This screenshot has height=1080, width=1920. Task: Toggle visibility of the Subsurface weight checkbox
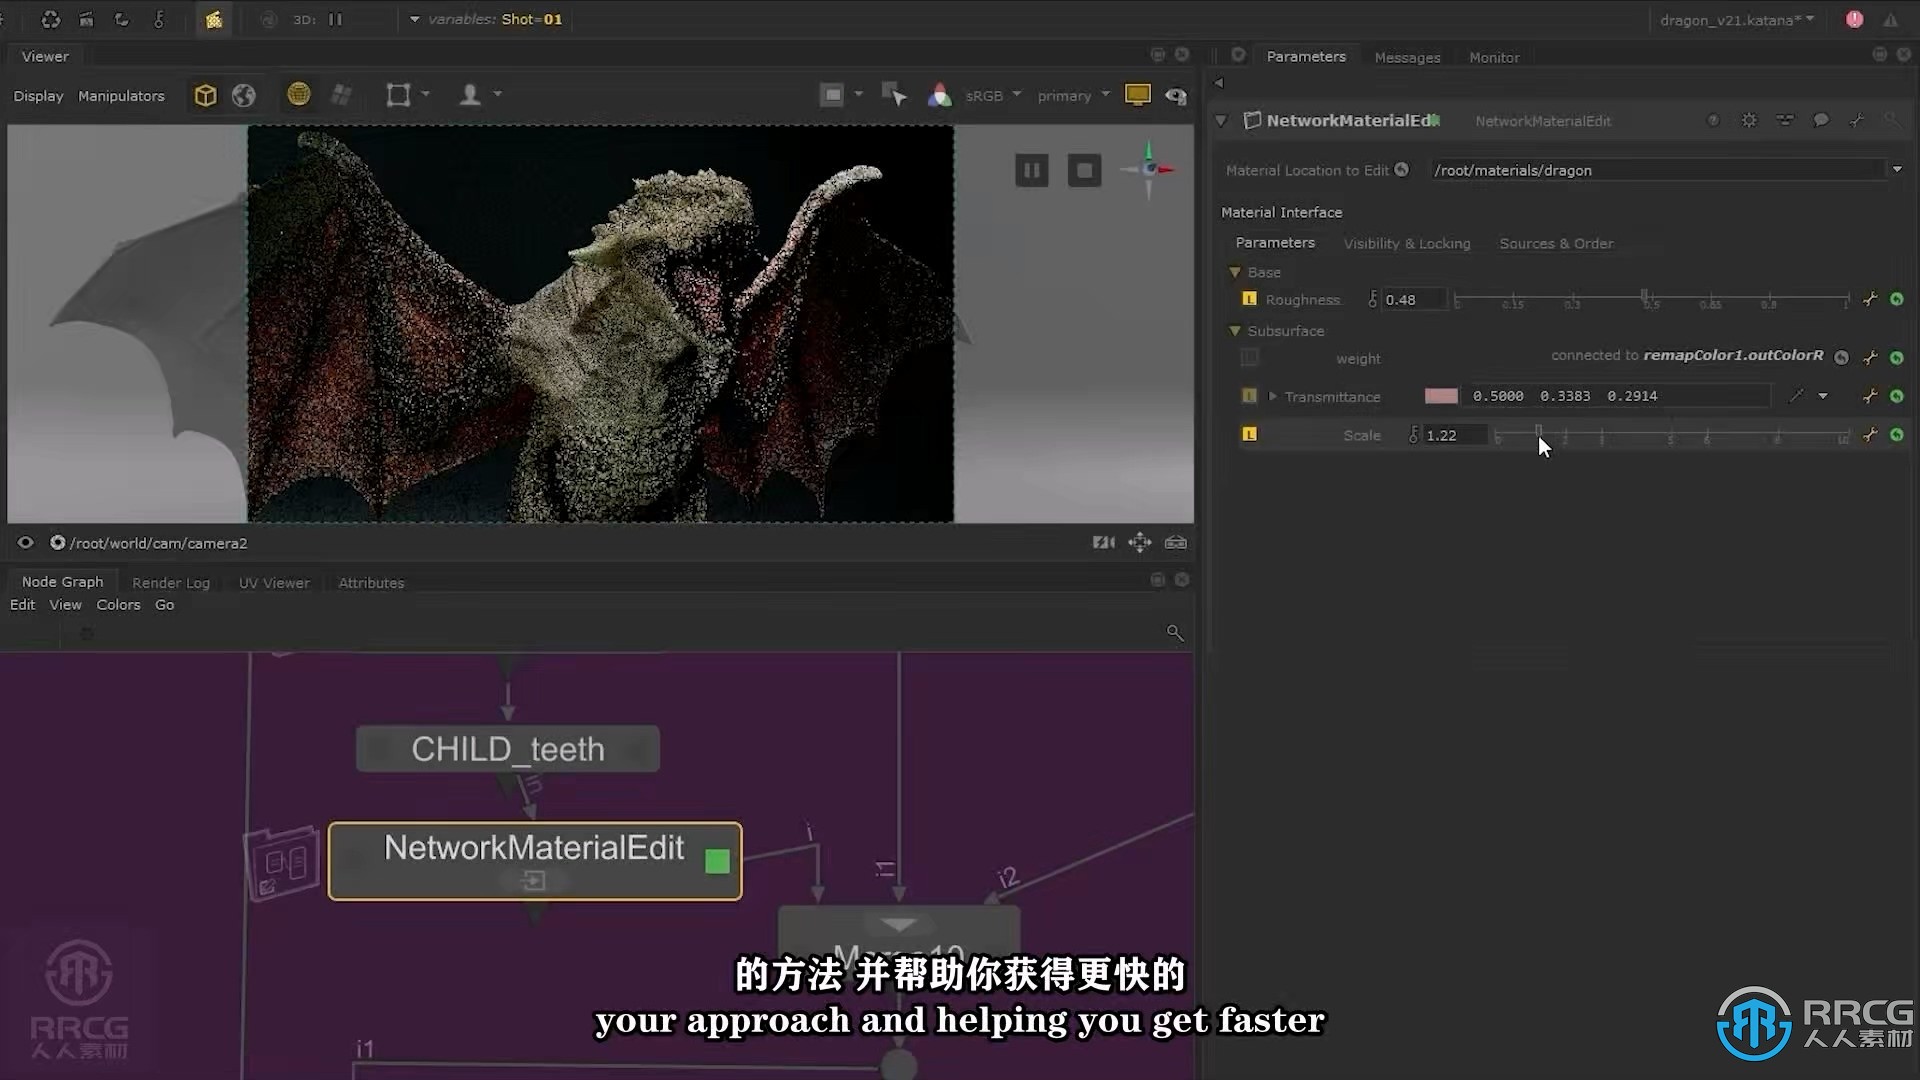[x=1249, y=357]
